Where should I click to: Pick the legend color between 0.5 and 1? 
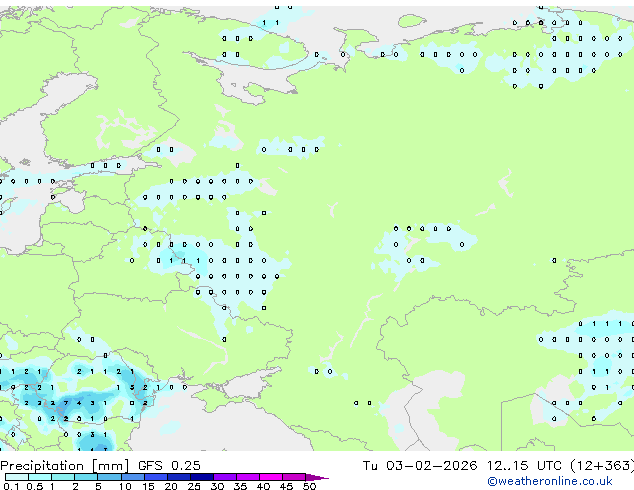click(40, 477)
